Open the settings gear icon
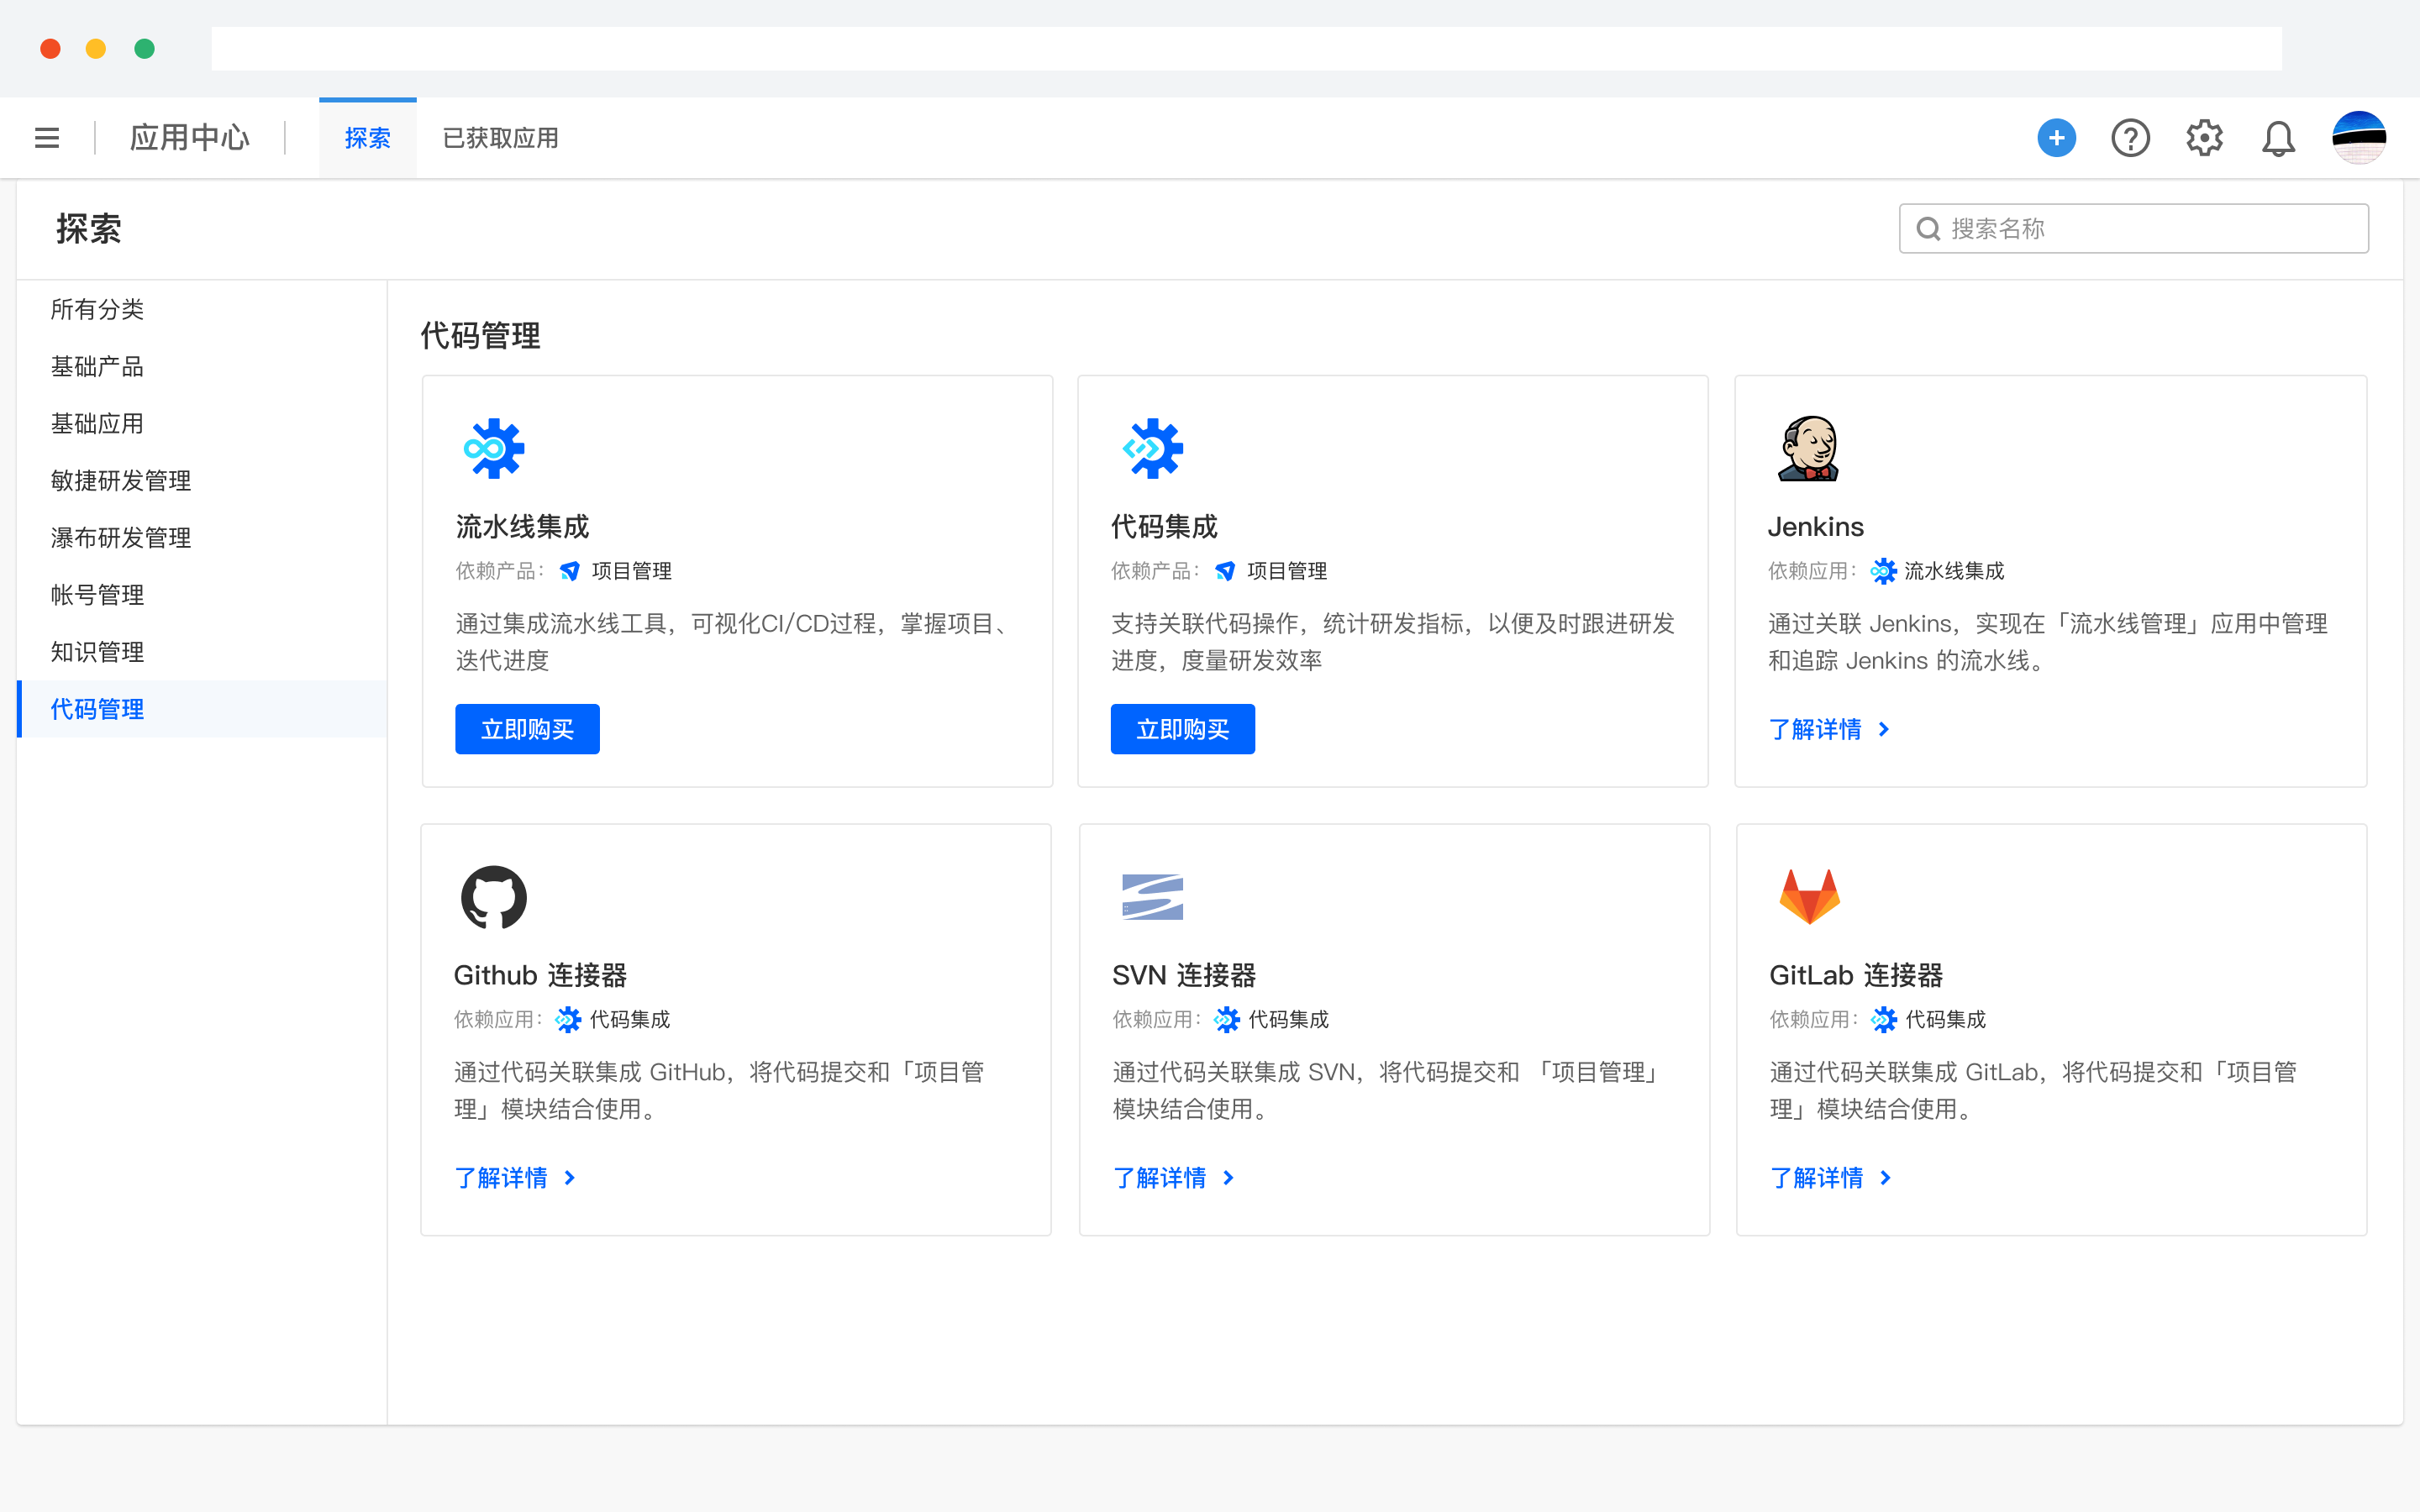The width and height of the screenshot is (2420, 1512). tap(2204, 138)
